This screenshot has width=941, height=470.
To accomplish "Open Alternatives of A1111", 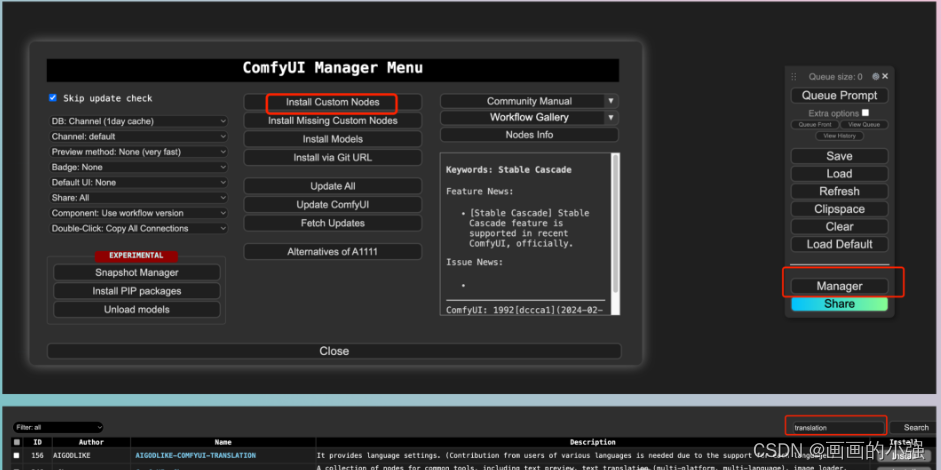I will pos(332,252).
